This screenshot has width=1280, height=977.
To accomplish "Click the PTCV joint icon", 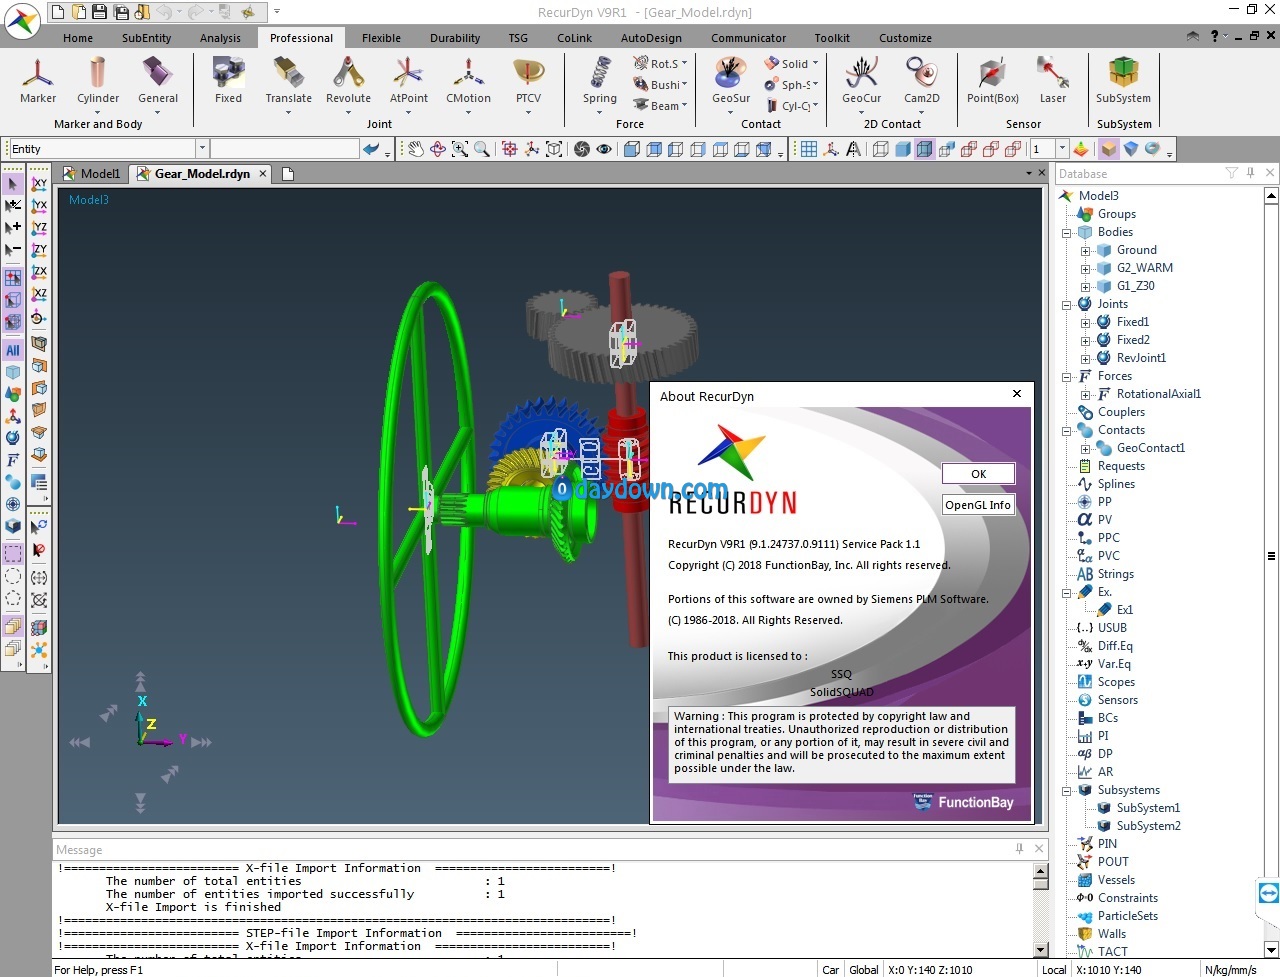I will [x=528, y=80].
